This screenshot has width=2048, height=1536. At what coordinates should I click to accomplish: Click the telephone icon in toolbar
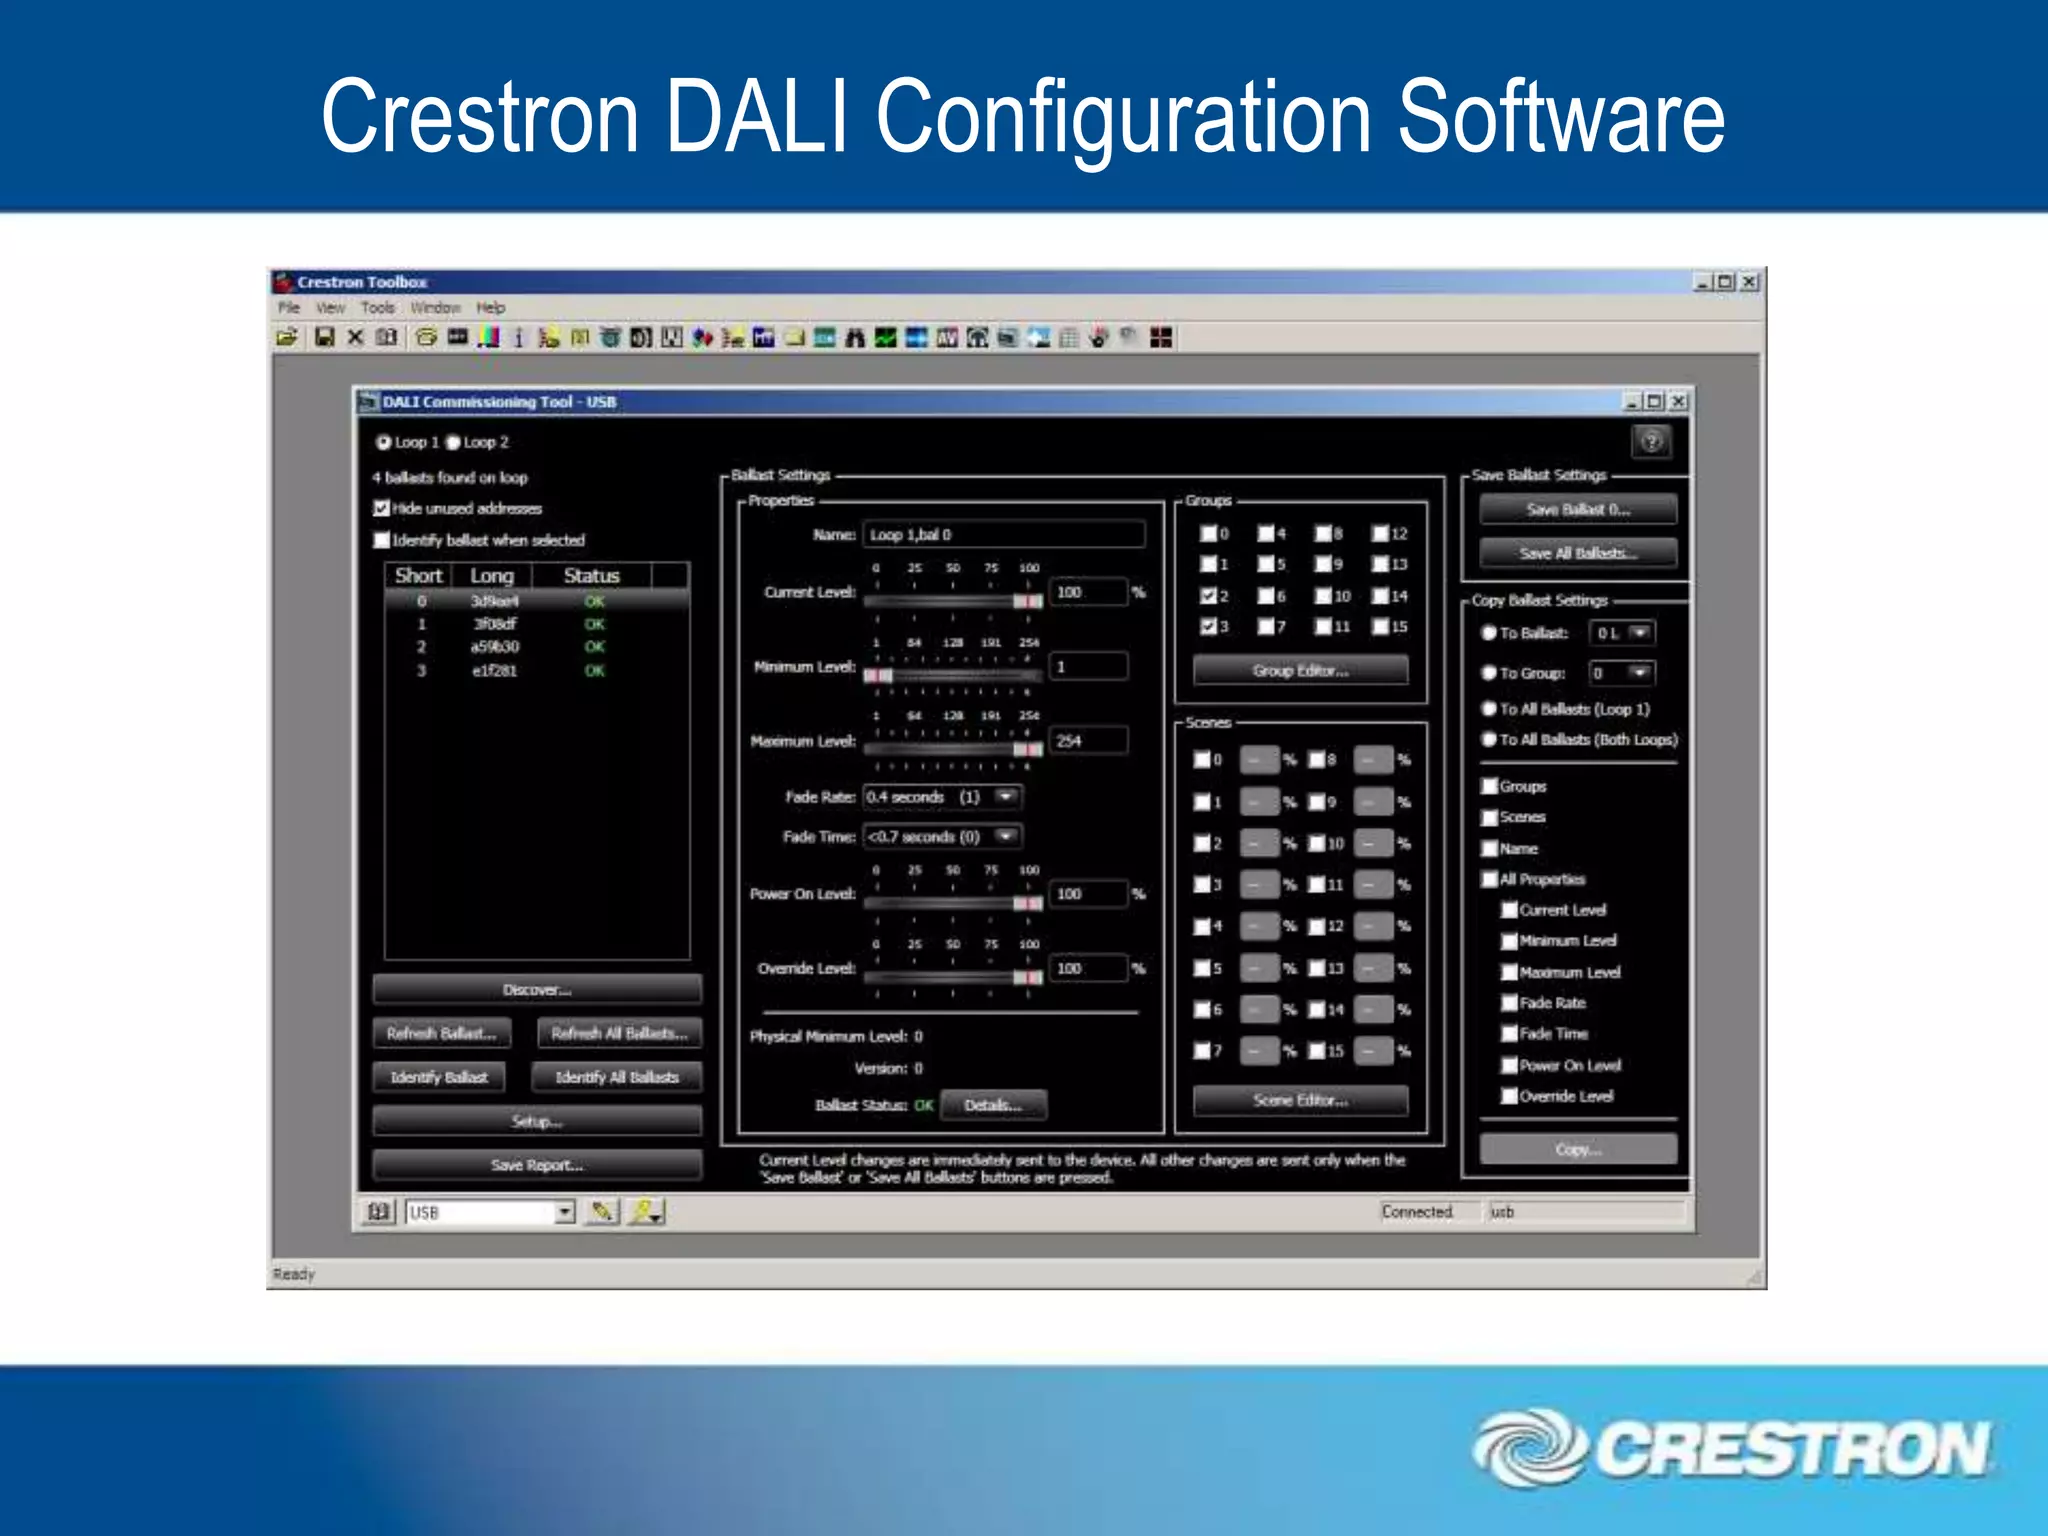click(x=427, y=338)
